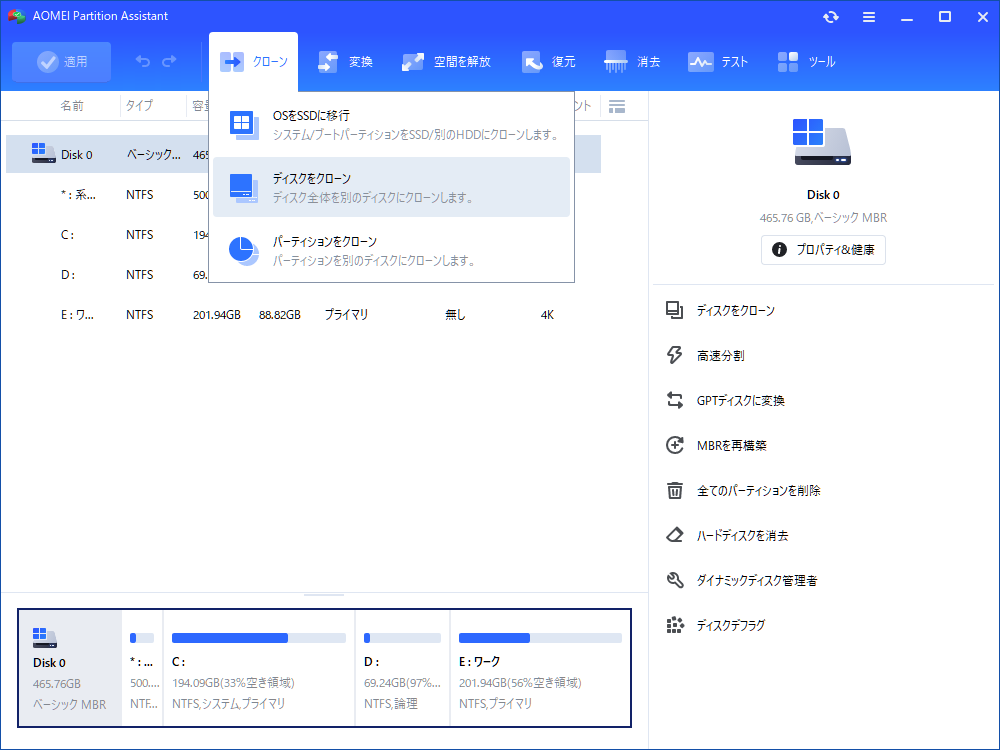Click ダイナミックディスク管理者 in the sidebar

(x=757, y=580)
